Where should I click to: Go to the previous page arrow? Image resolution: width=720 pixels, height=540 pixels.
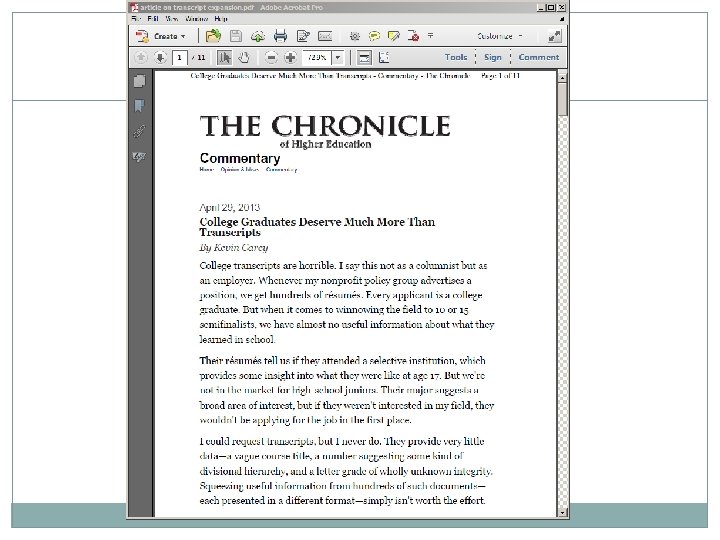(x=141, y=57)
